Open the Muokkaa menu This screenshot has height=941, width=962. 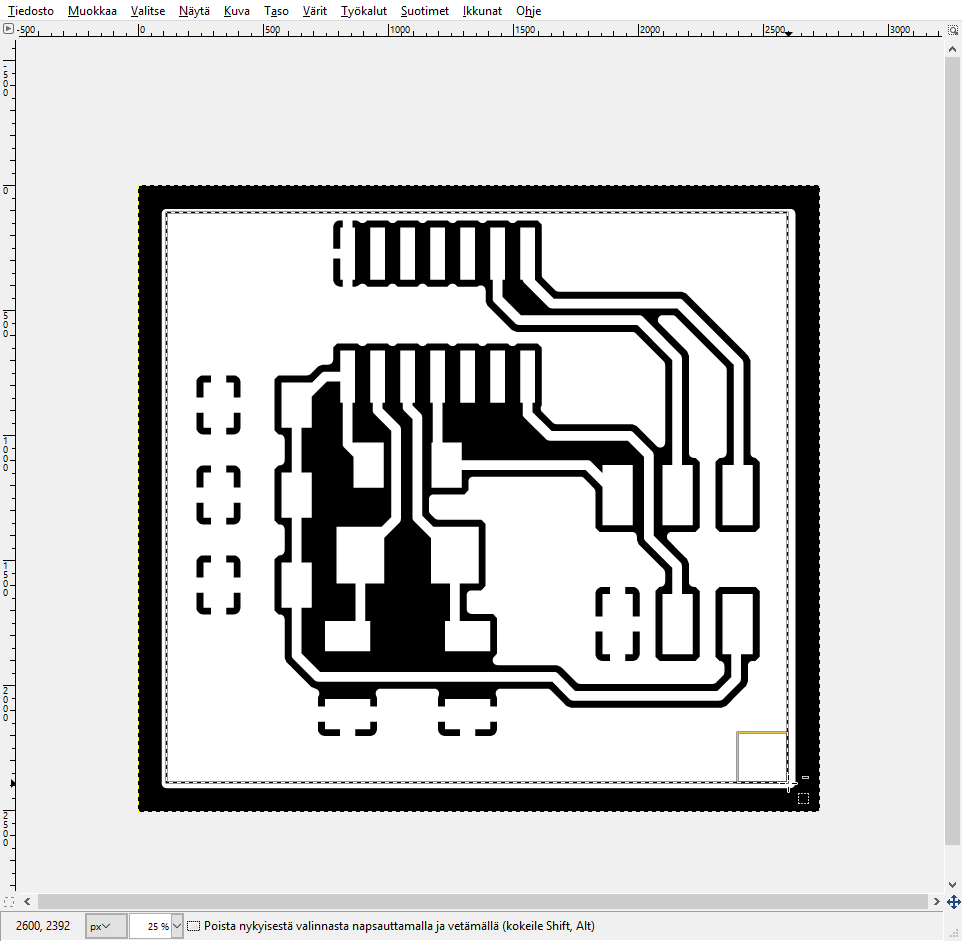pyautogui.click(x=92, y=10)
